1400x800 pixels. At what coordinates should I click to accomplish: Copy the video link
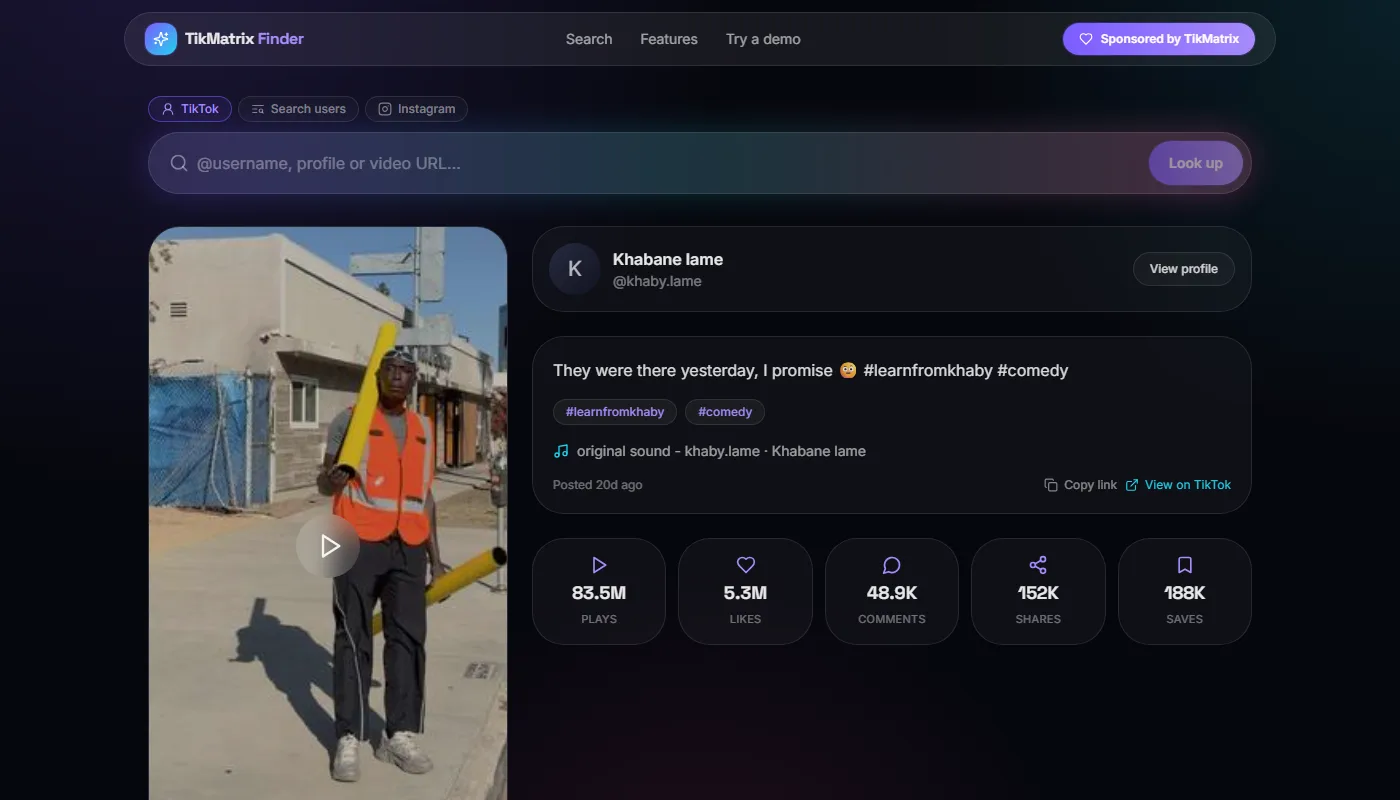1081,485
